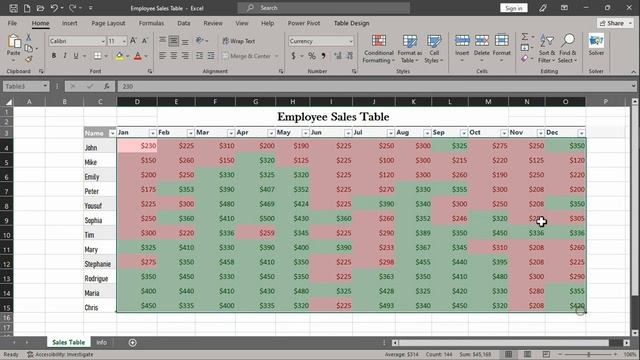
Task: Click the Accounting dollar format icon
Action: click(293, 56)
